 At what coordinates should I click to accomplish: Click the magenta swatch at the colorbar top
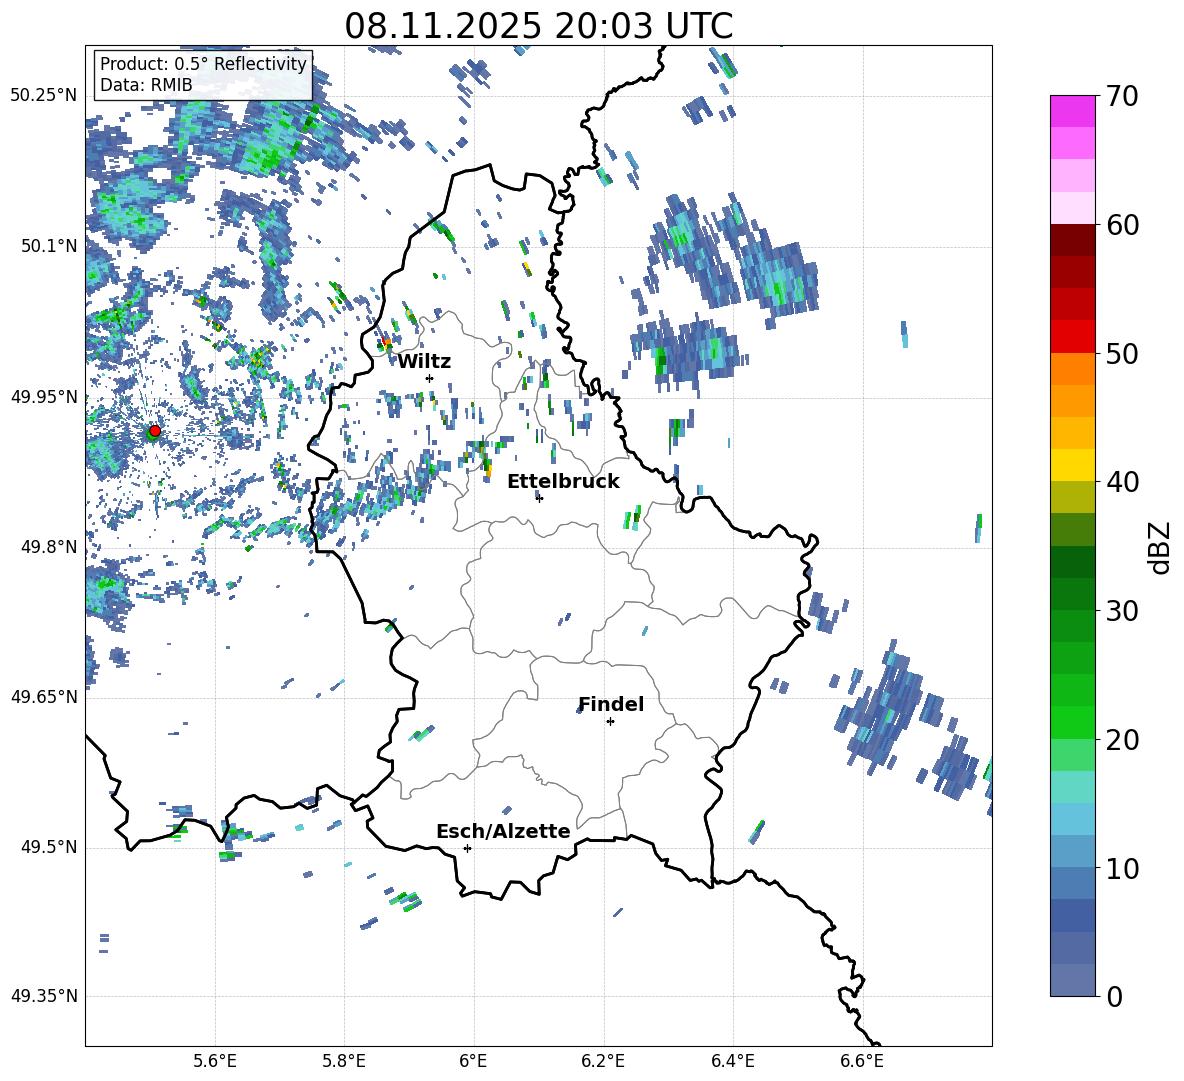[x=1073, y=111]
